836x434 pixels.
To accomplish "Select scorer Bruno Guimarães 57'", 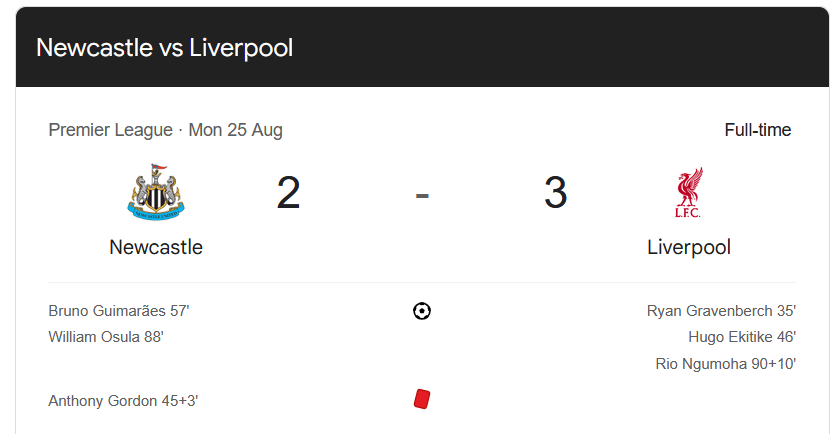I will click(x=119, y=311).
